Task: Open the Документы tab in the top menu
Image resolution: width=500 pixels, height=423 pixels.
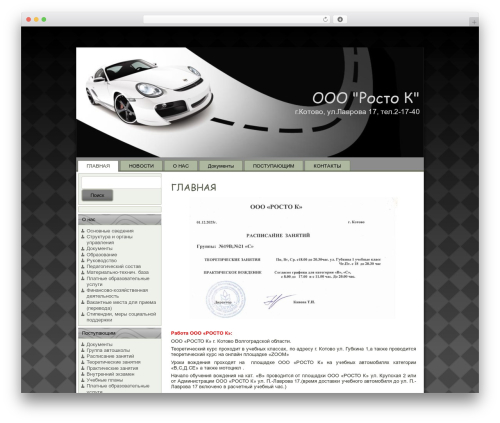Action: 221,166
